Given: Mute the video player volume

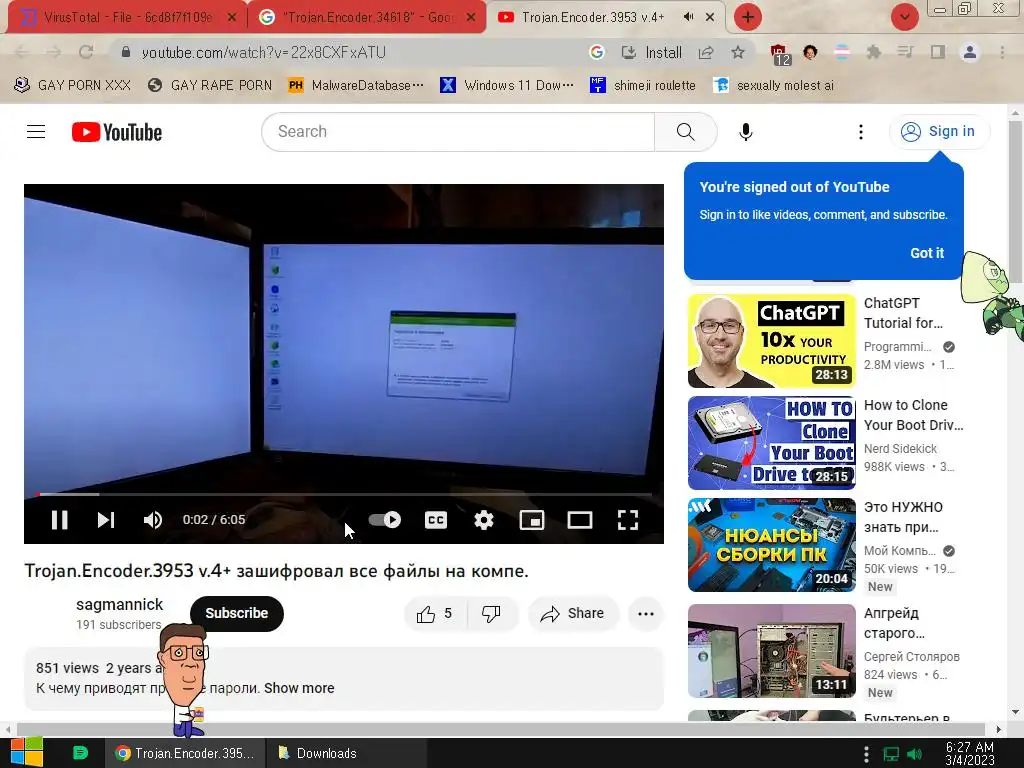Looking at the screenshot, I should pyautogui.click(x=153, y=520).
